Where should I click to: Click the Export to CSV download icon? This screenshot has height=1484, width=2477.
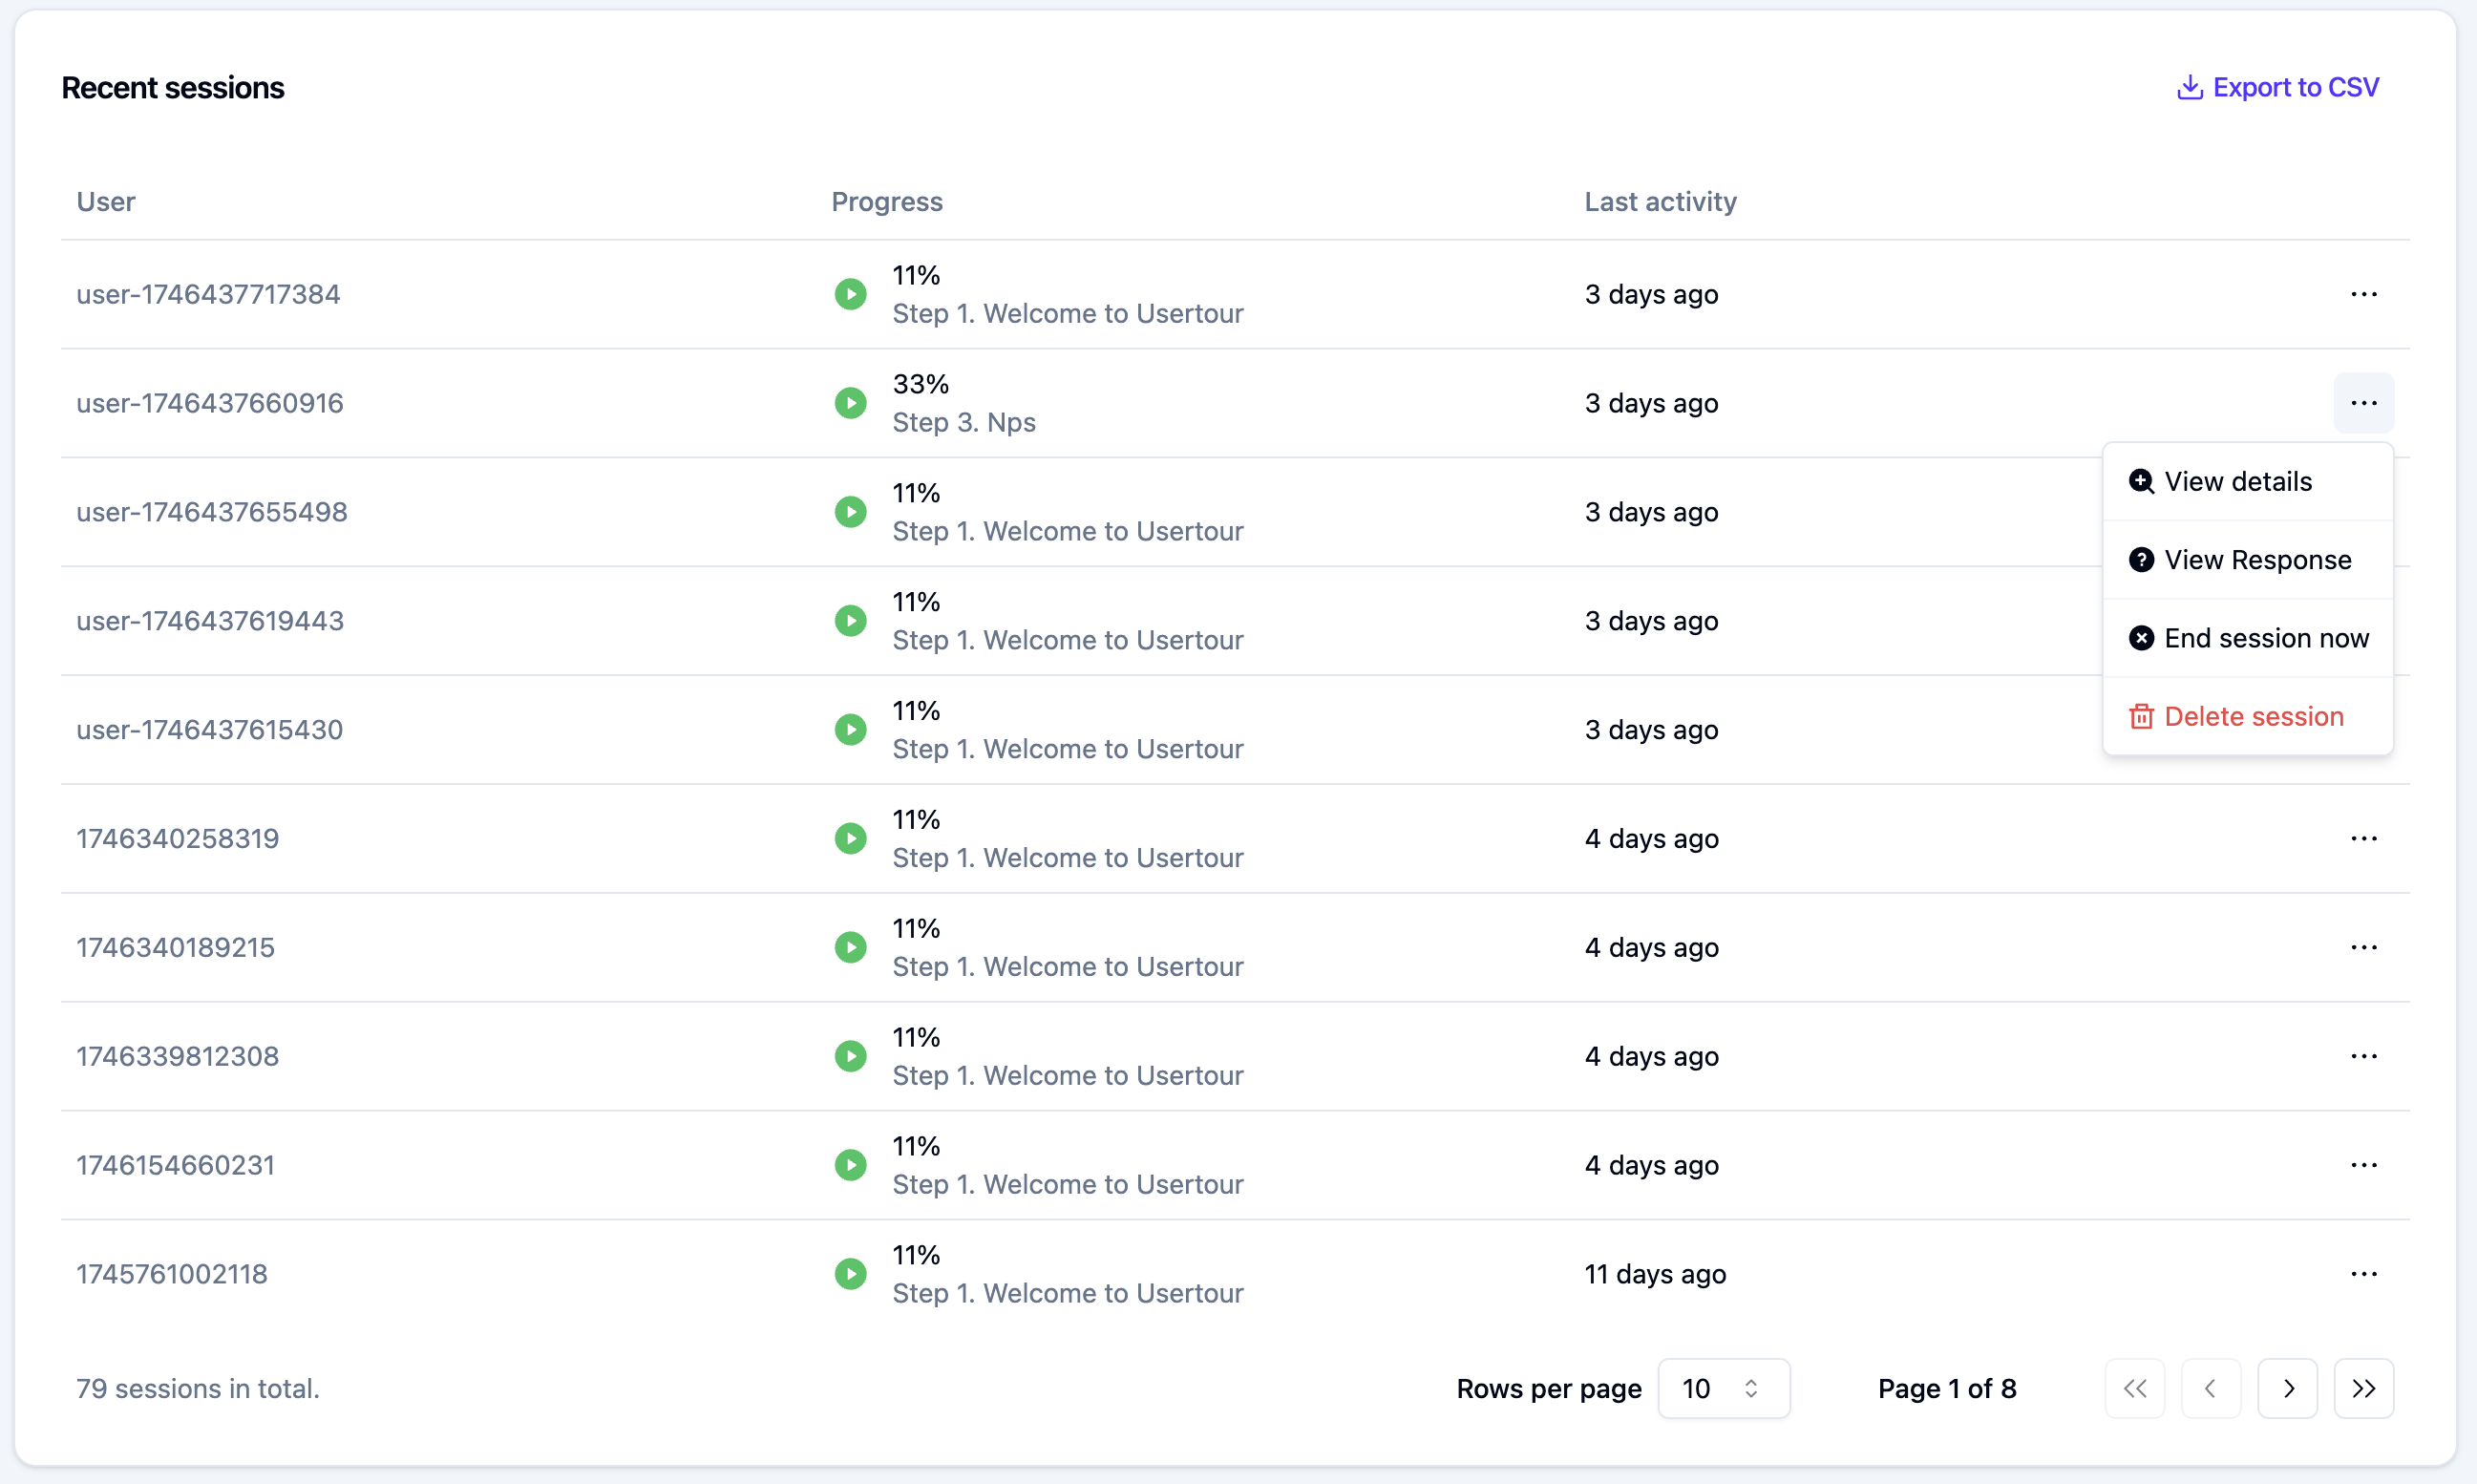[2189, 88]
